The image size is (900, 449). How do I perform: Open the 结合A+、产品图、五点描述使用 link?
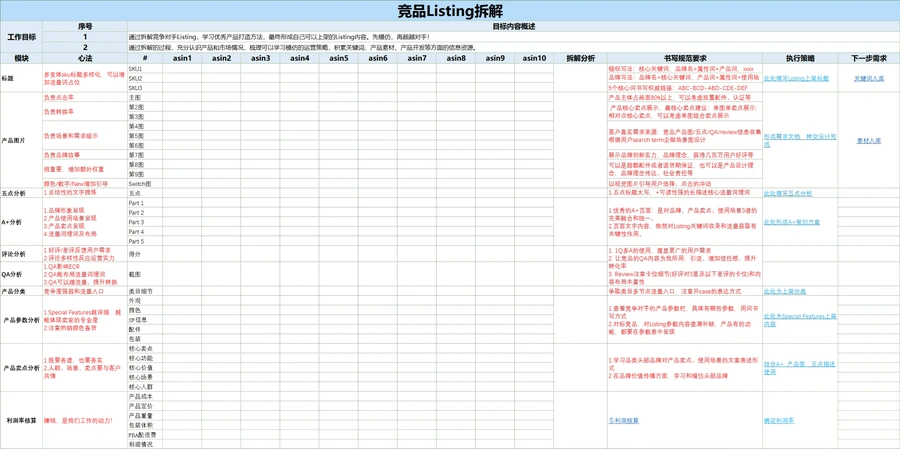(800, 367)
